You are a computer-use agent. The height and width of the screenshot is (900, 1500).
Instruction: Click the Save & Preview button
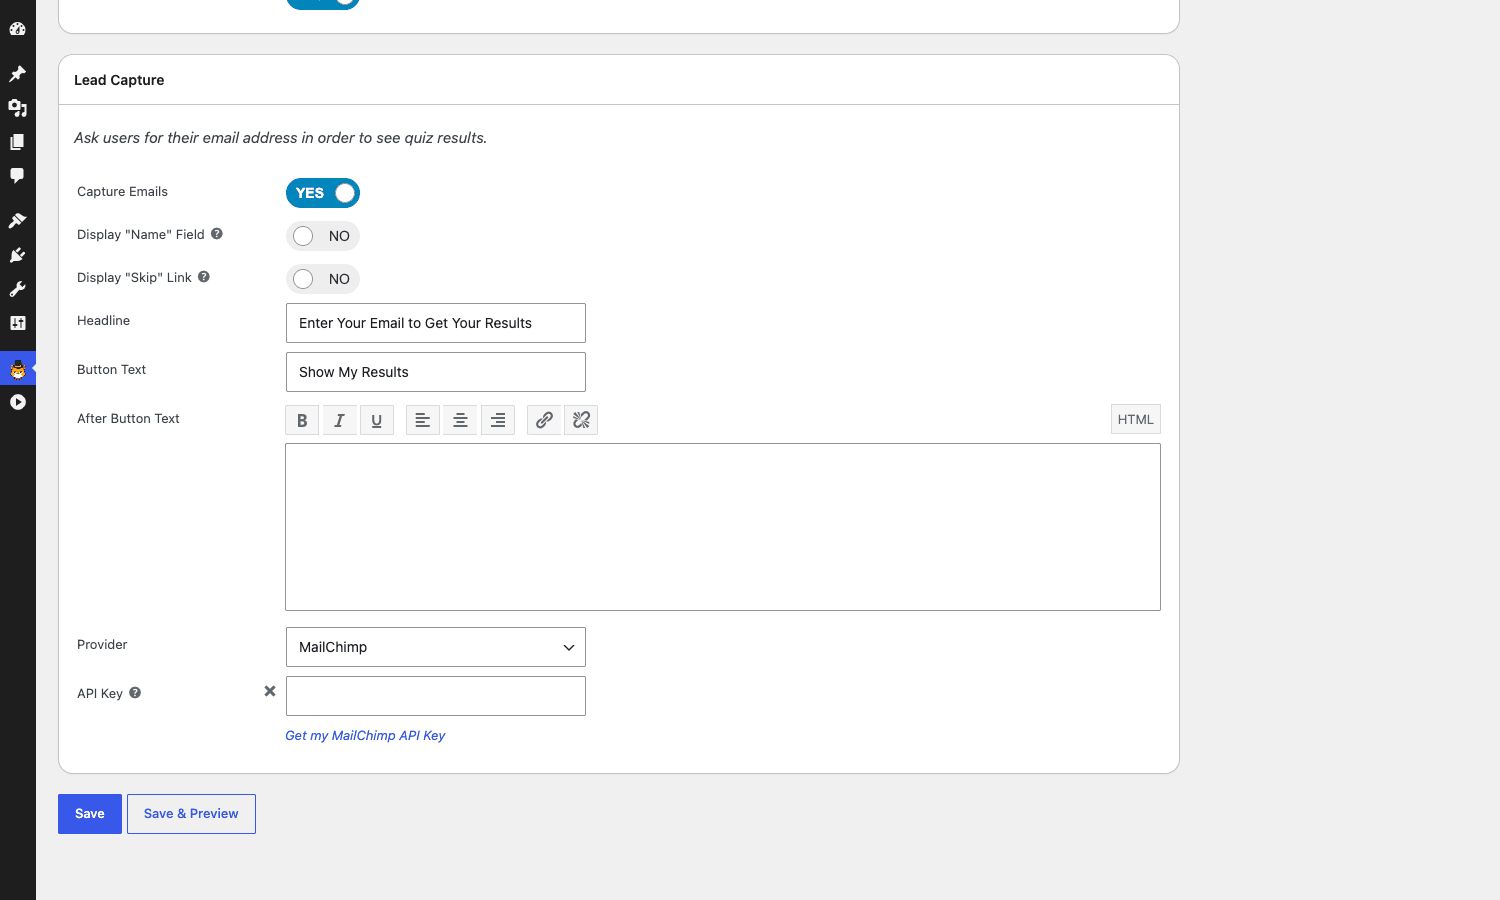191,814
